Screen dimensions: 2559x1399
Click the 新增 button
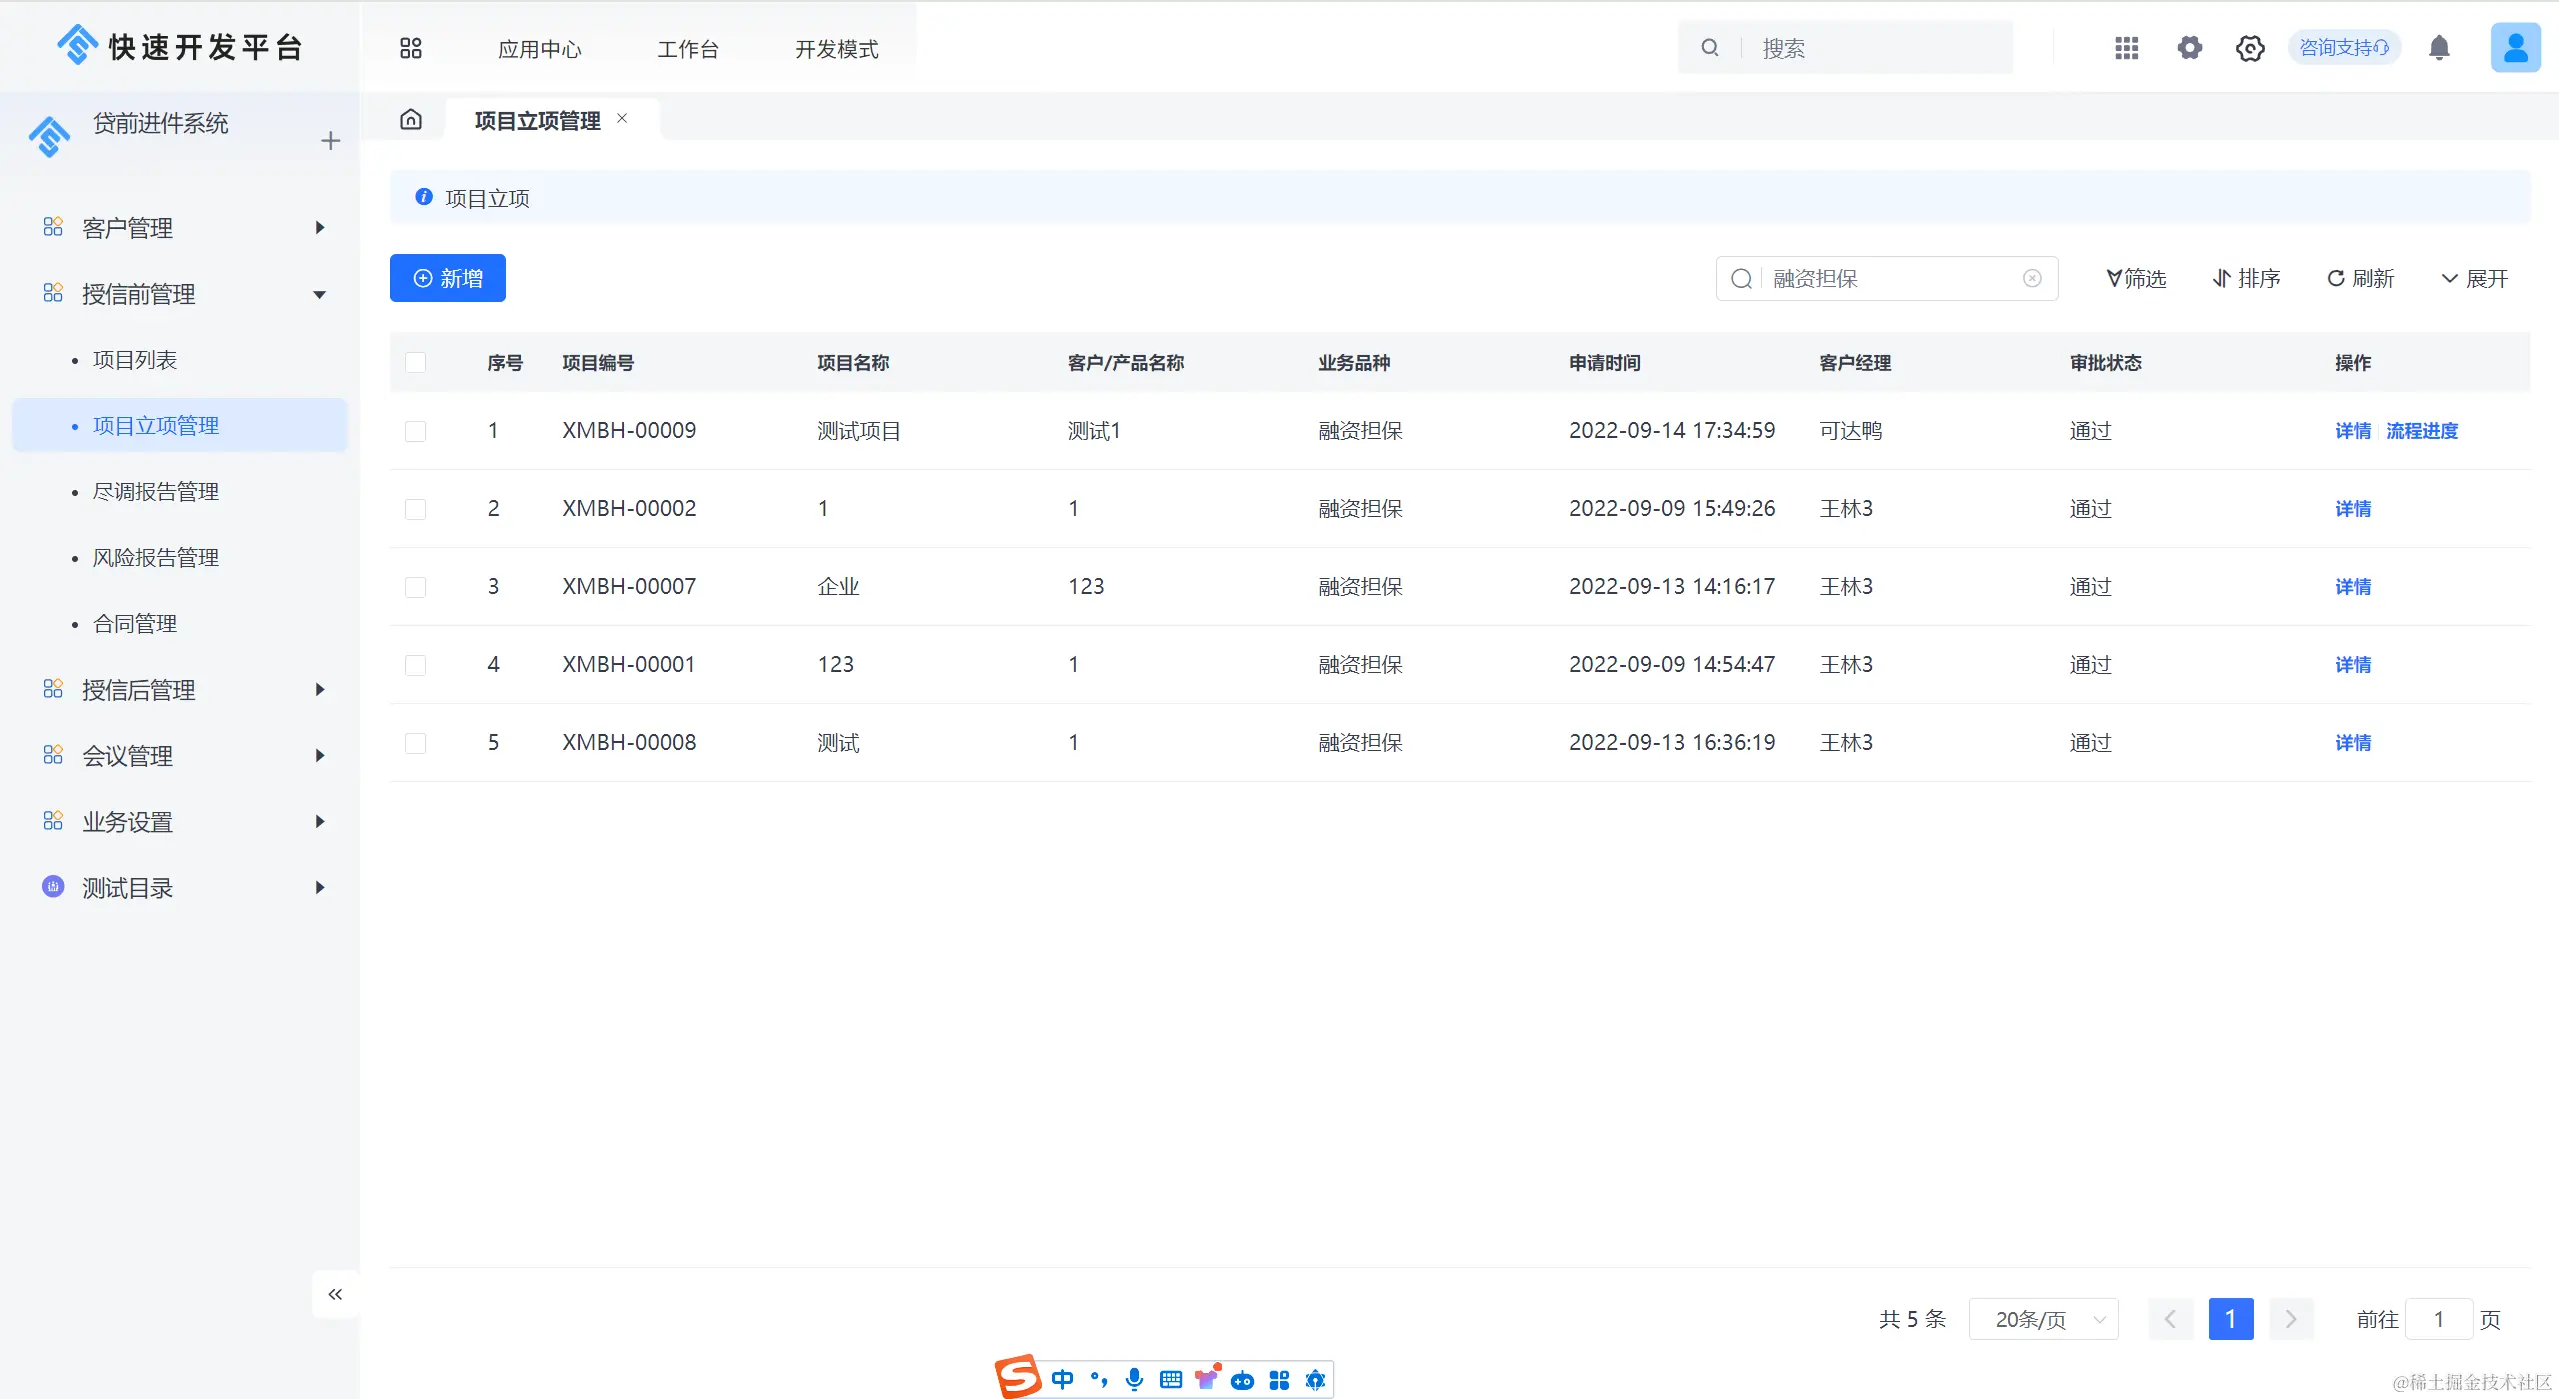click(448, 278)
